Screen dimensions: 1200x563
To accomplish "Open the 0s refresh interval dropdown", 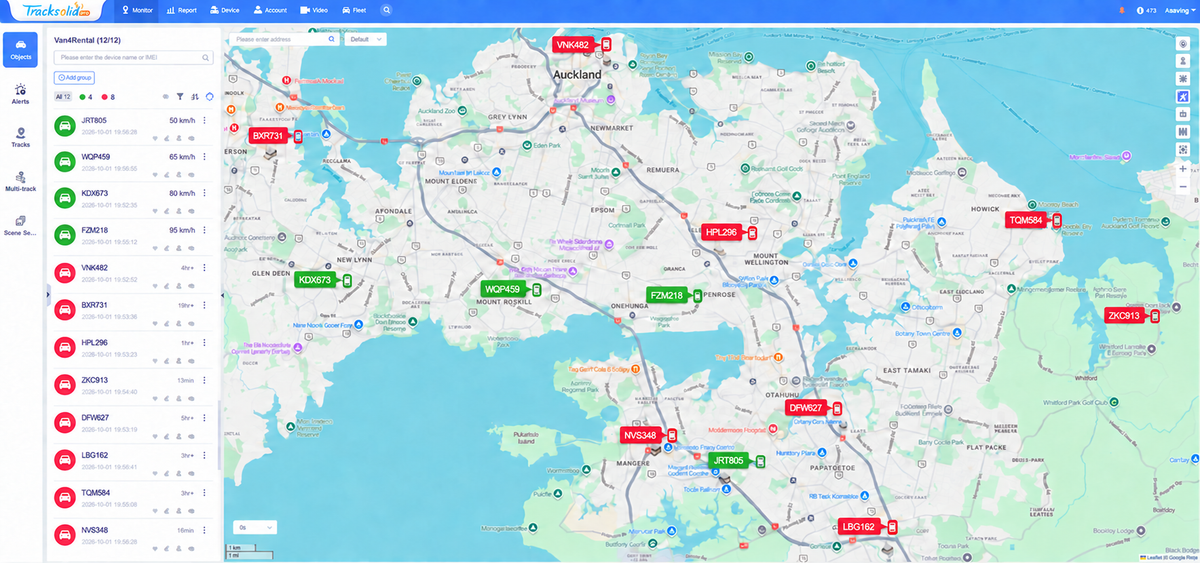I will click(254, 527).
